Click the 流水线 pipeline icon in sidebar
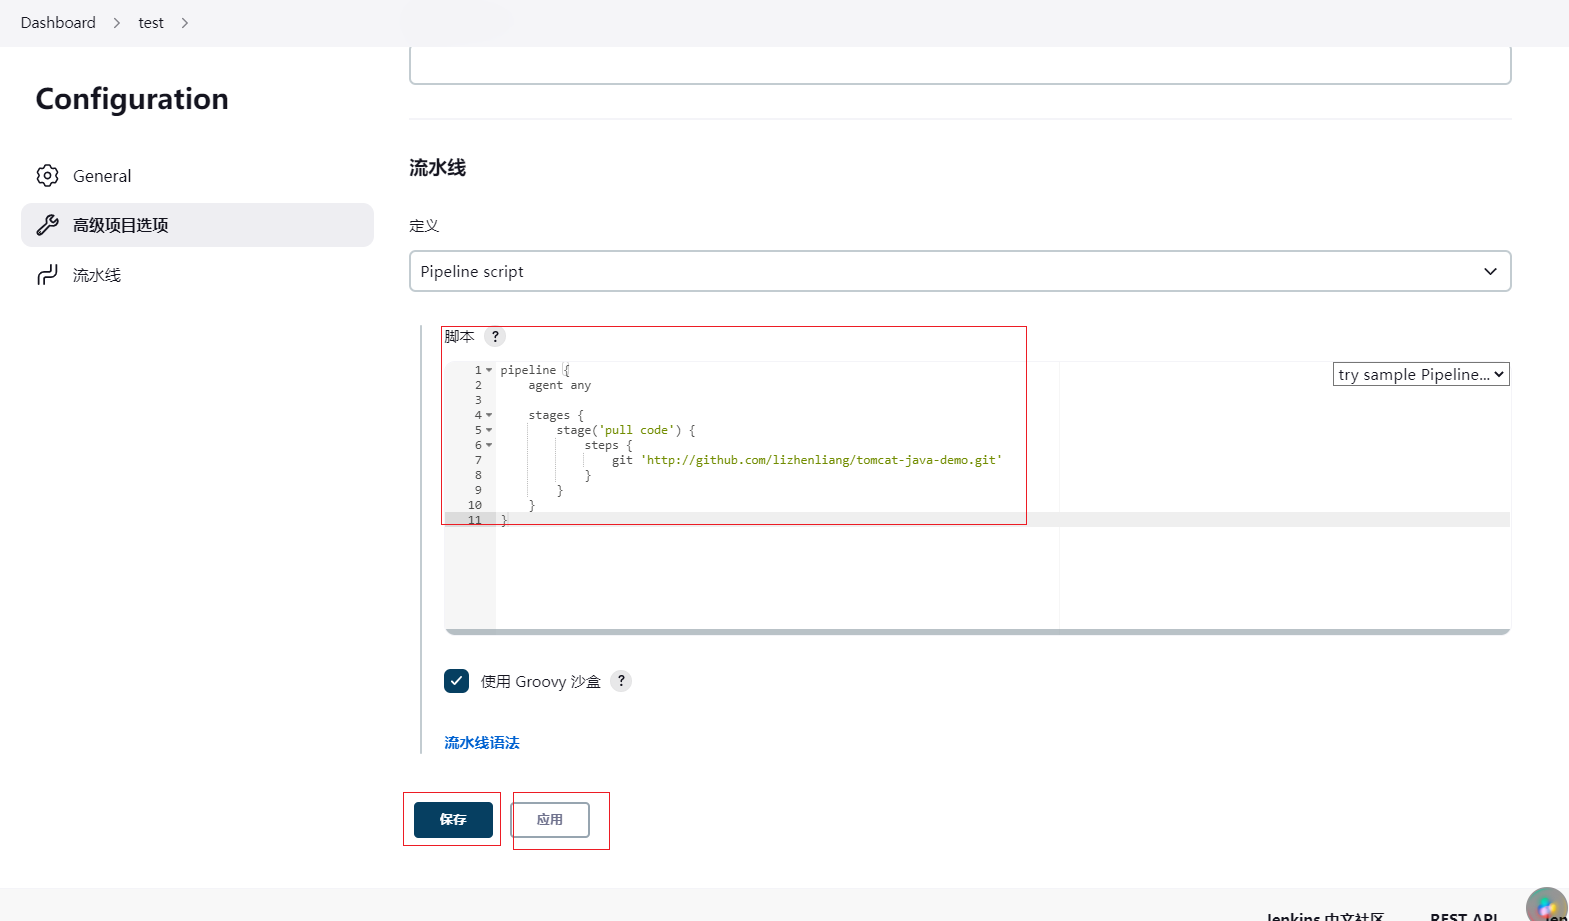The image size is (1569, 921). click(x=47, y=275)
